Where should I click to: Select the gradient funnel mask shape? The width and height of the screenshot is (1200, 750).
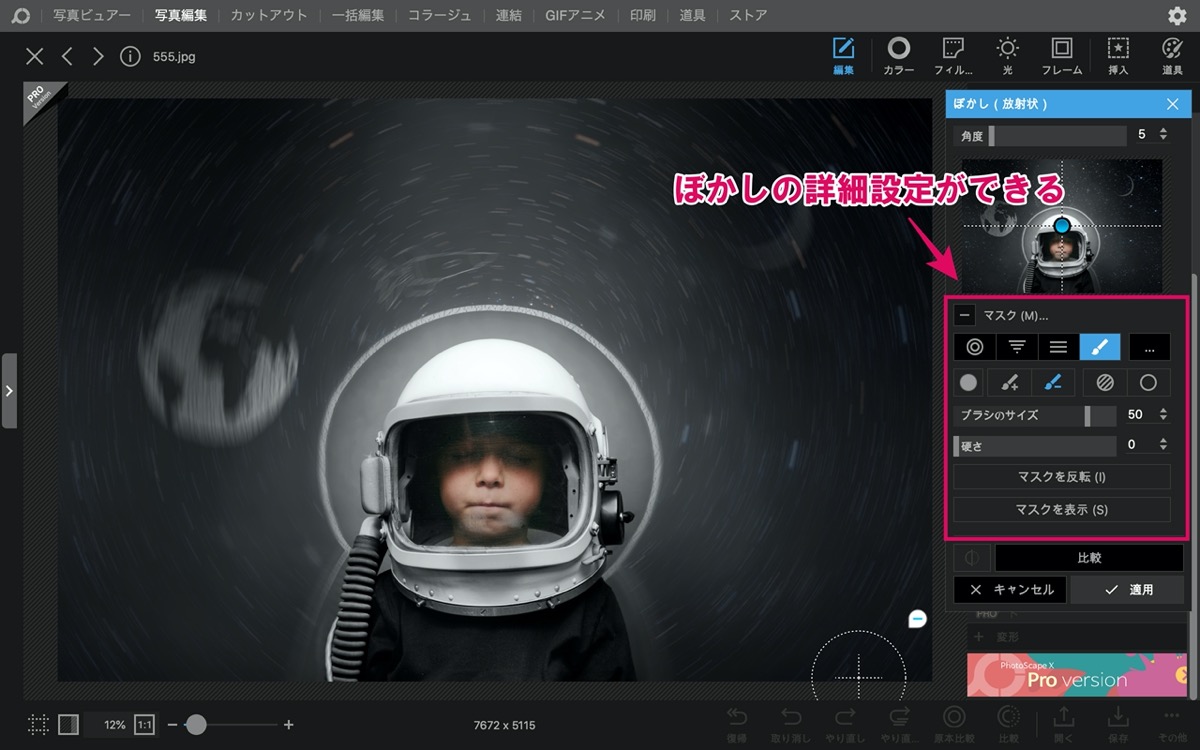(x=1016, y=347)
